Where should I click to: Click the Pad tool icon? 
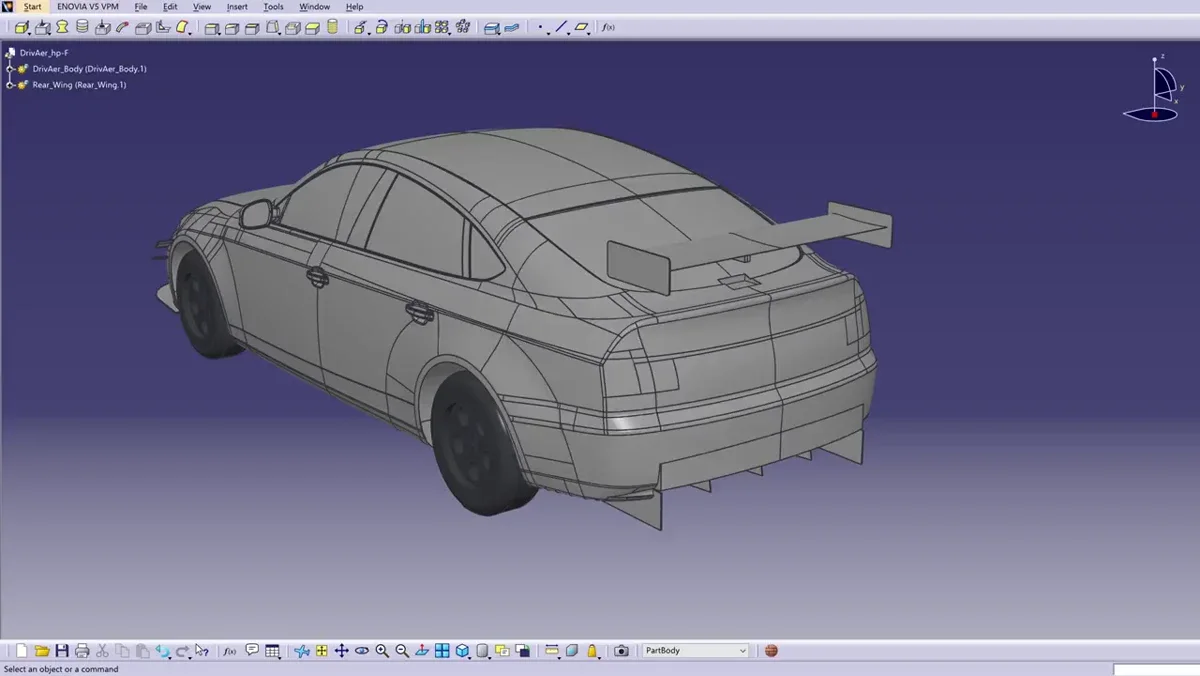pos(21,28)
